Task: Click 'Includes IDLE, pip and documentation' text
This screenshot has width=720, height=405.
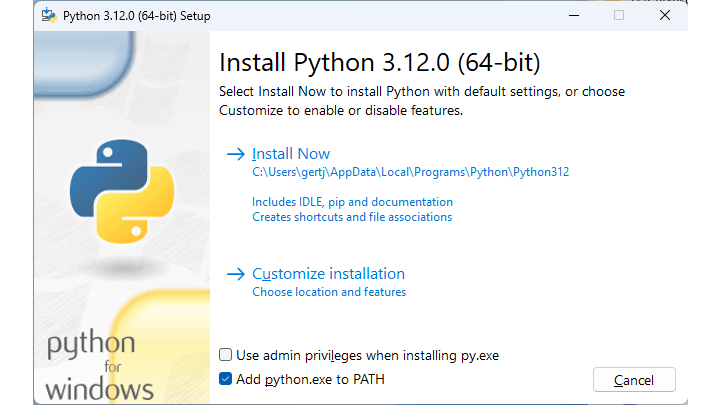Action: 352,202
